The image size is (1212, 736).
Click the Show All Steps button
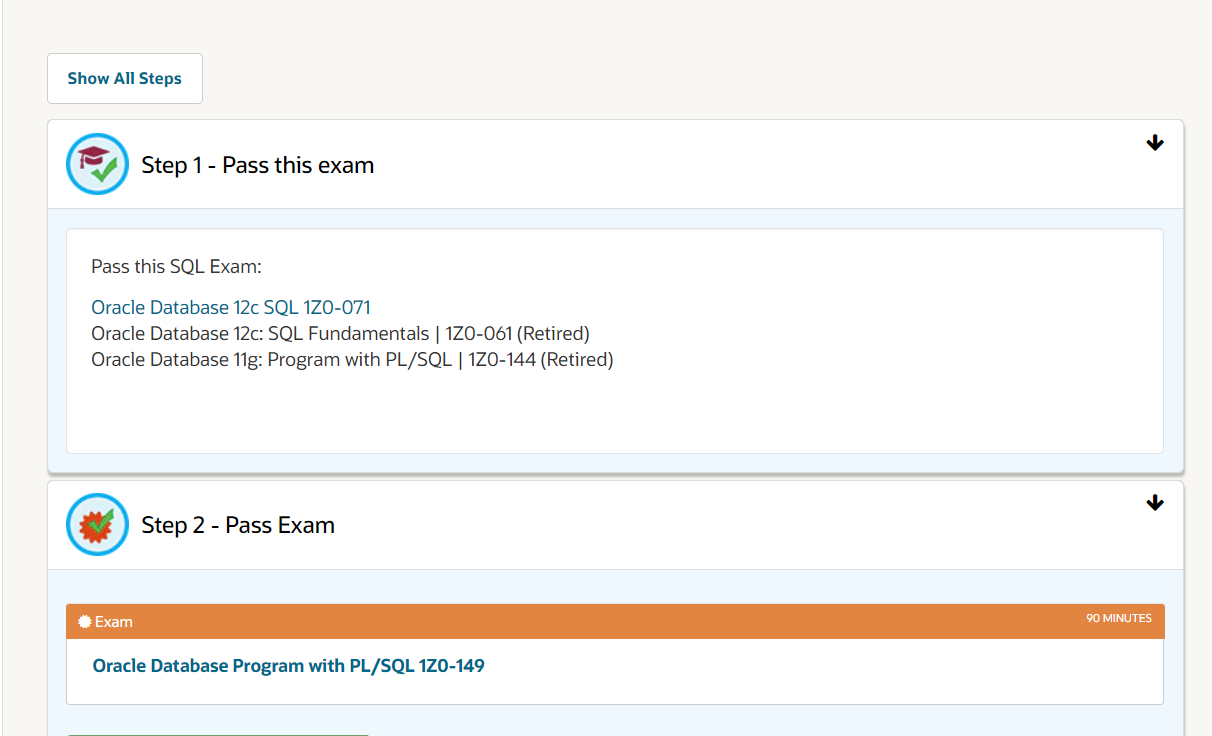coord(125,78)
